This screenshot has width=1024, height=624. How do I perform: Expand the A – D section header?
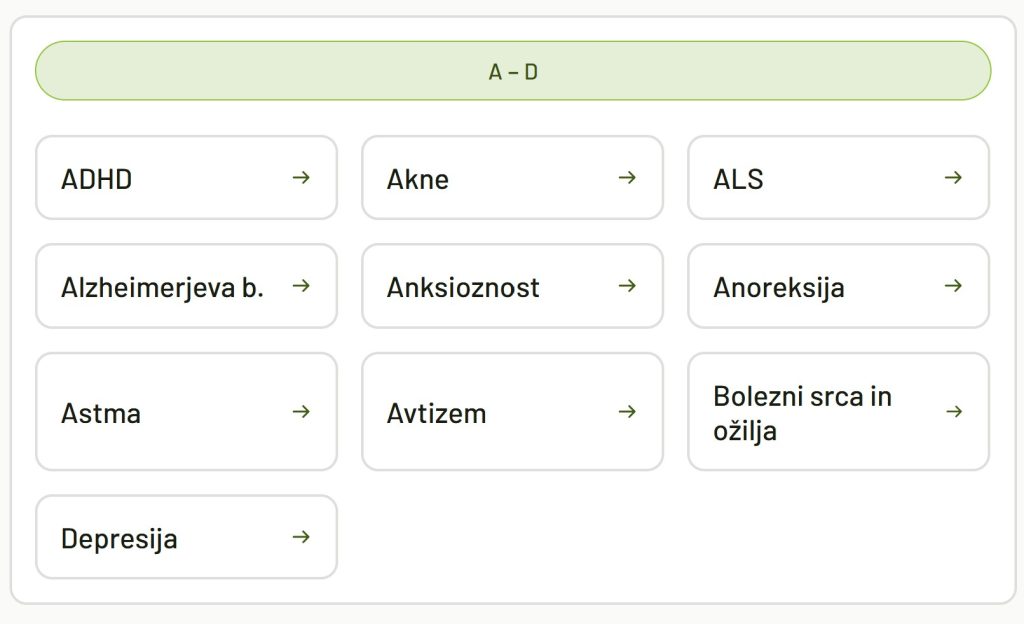512,70
